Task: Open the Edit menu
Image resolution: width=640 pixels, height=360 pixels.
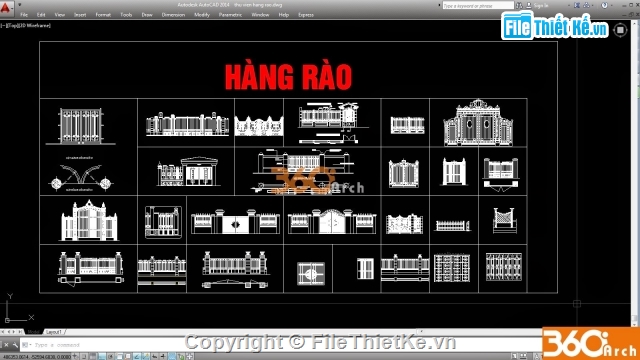Action: (41, 15)
